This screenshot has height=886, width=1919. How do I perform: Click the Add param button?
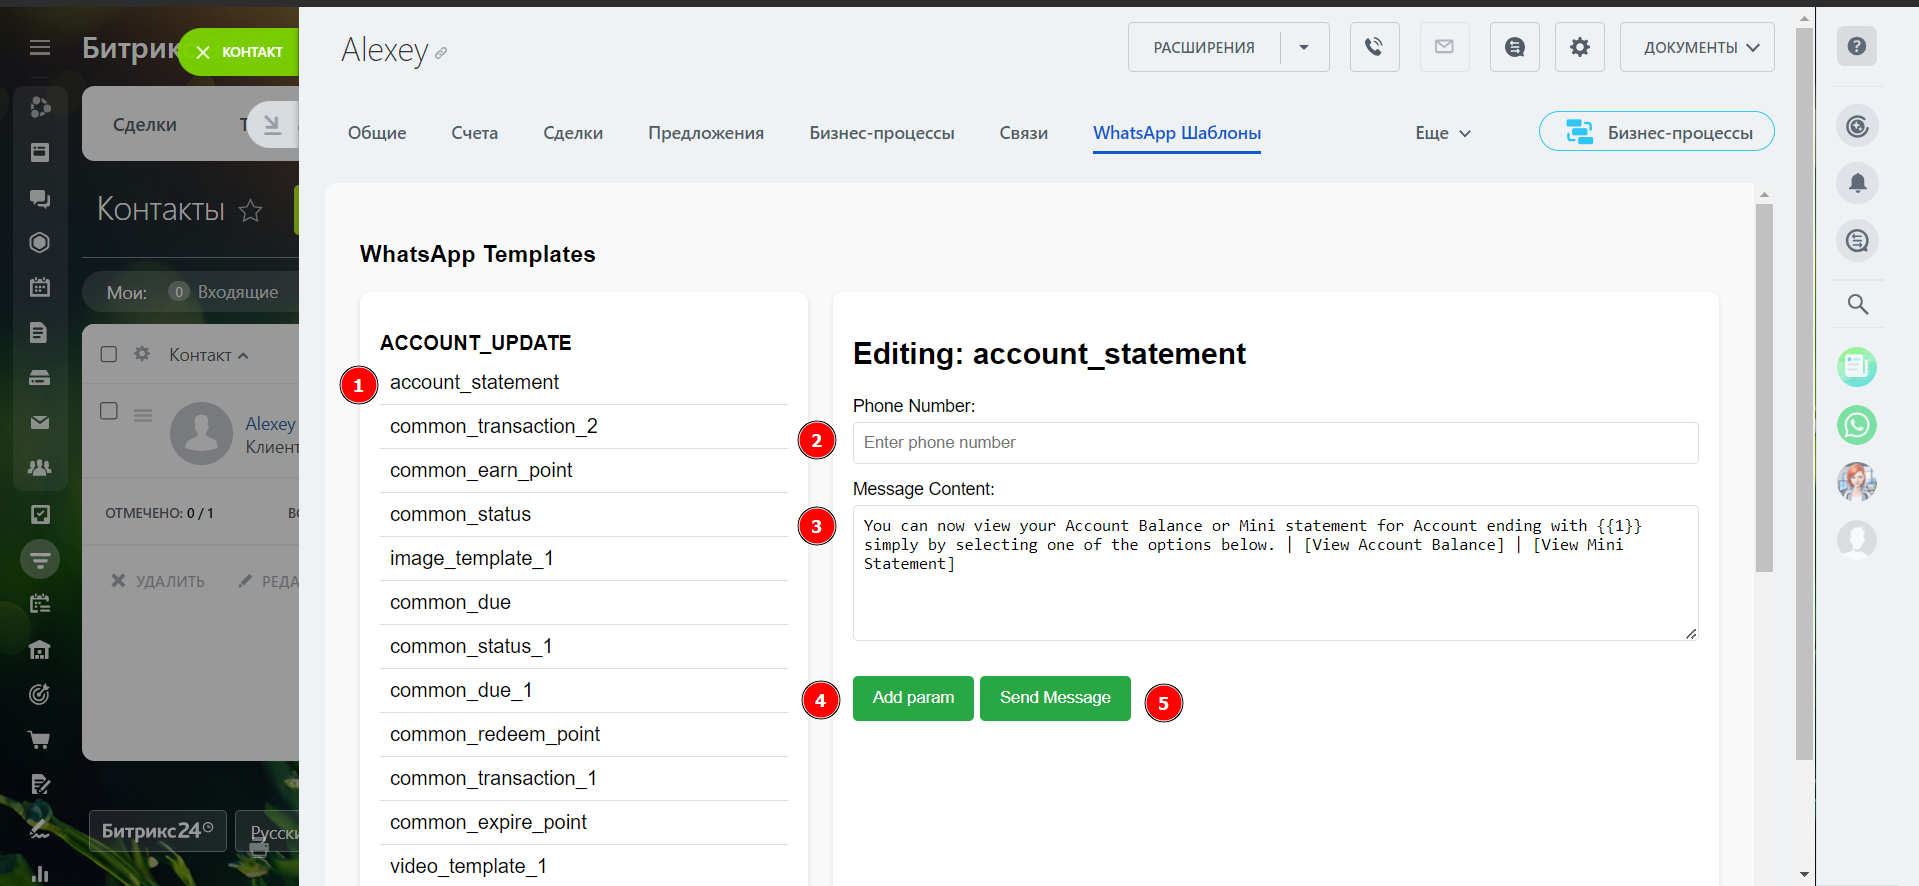912,698
